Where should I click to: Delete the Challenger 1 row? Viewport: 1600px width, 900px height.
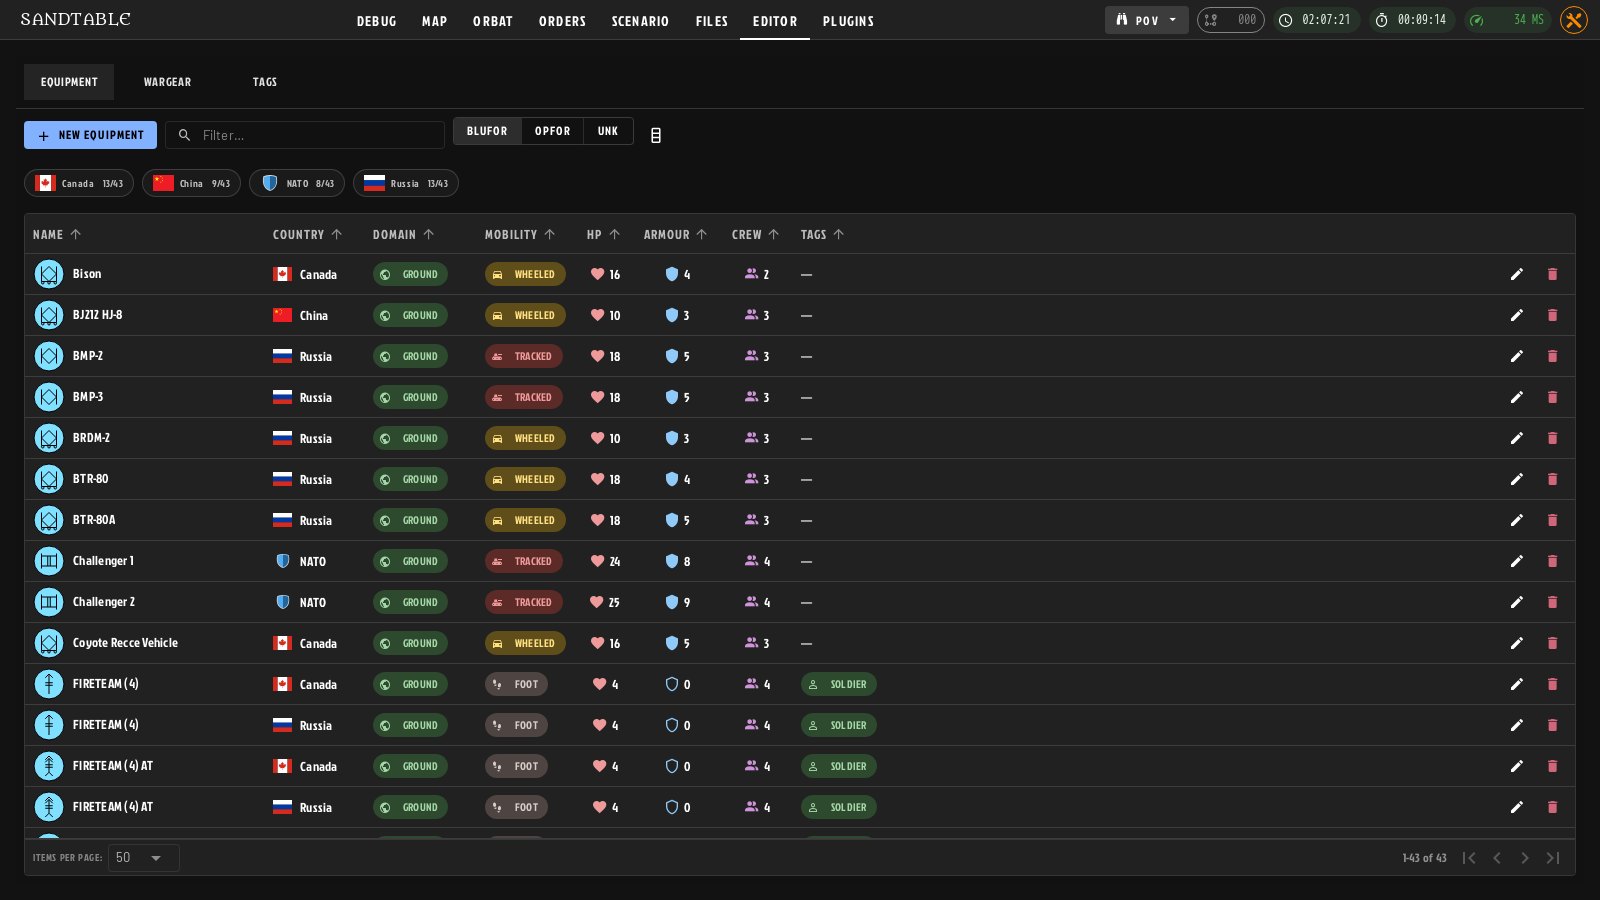(x=1552, y=561)
